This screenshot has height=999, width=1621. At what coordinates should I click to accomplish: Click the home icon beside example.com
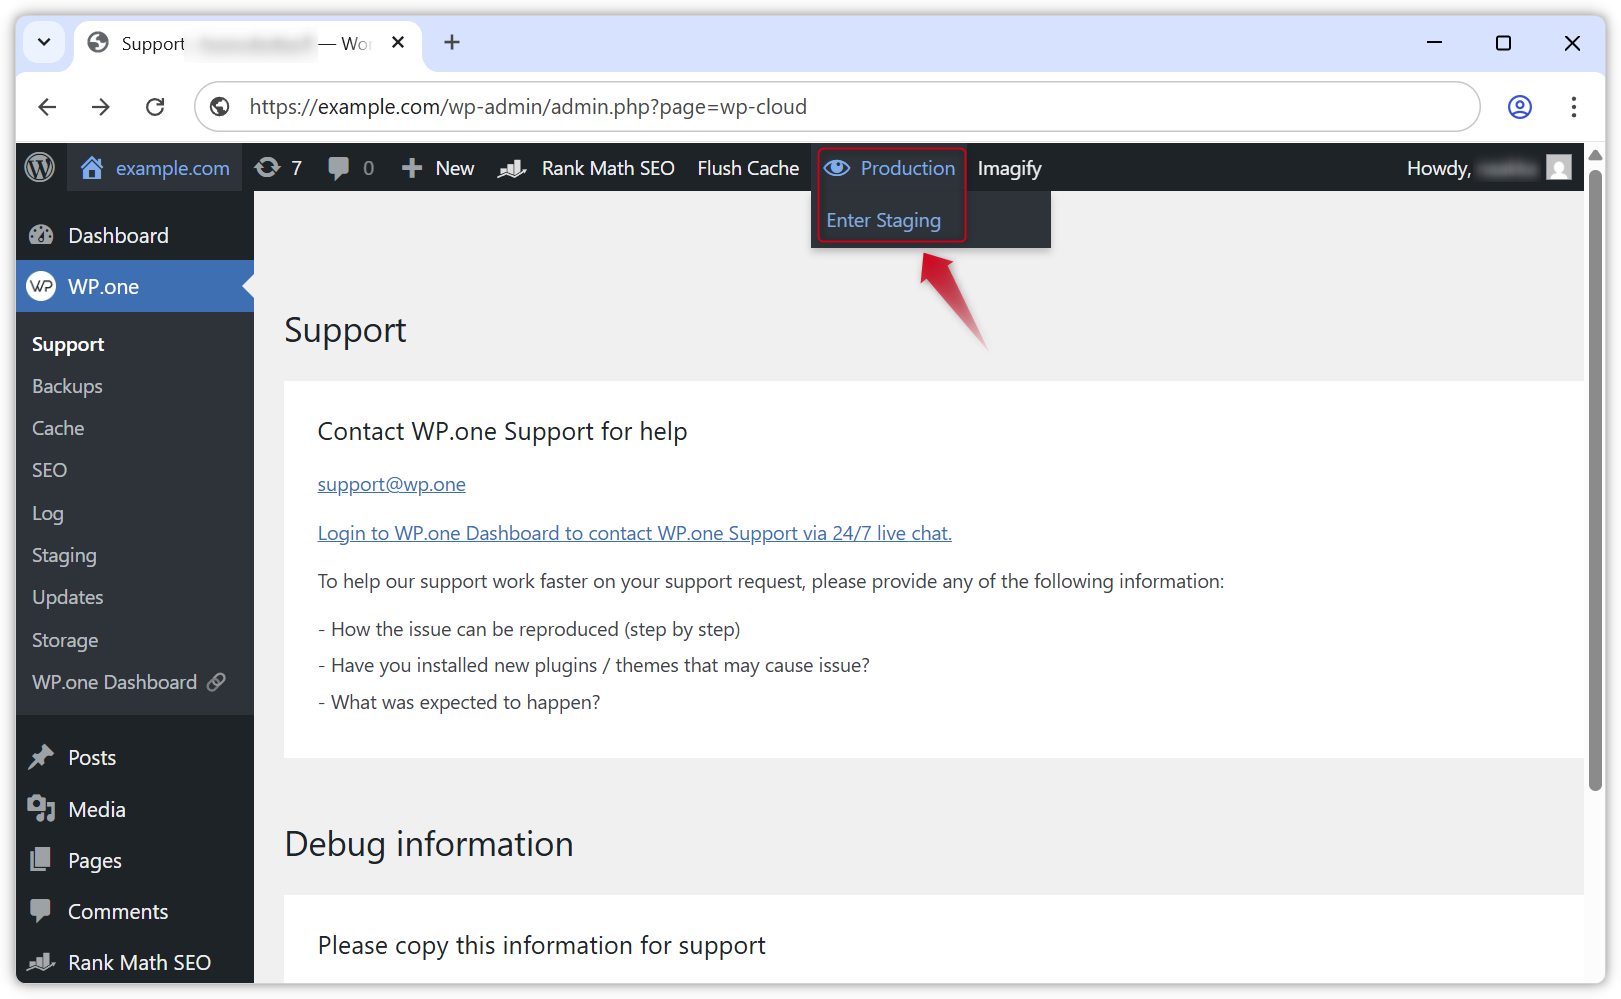click(x=92, y=167)
